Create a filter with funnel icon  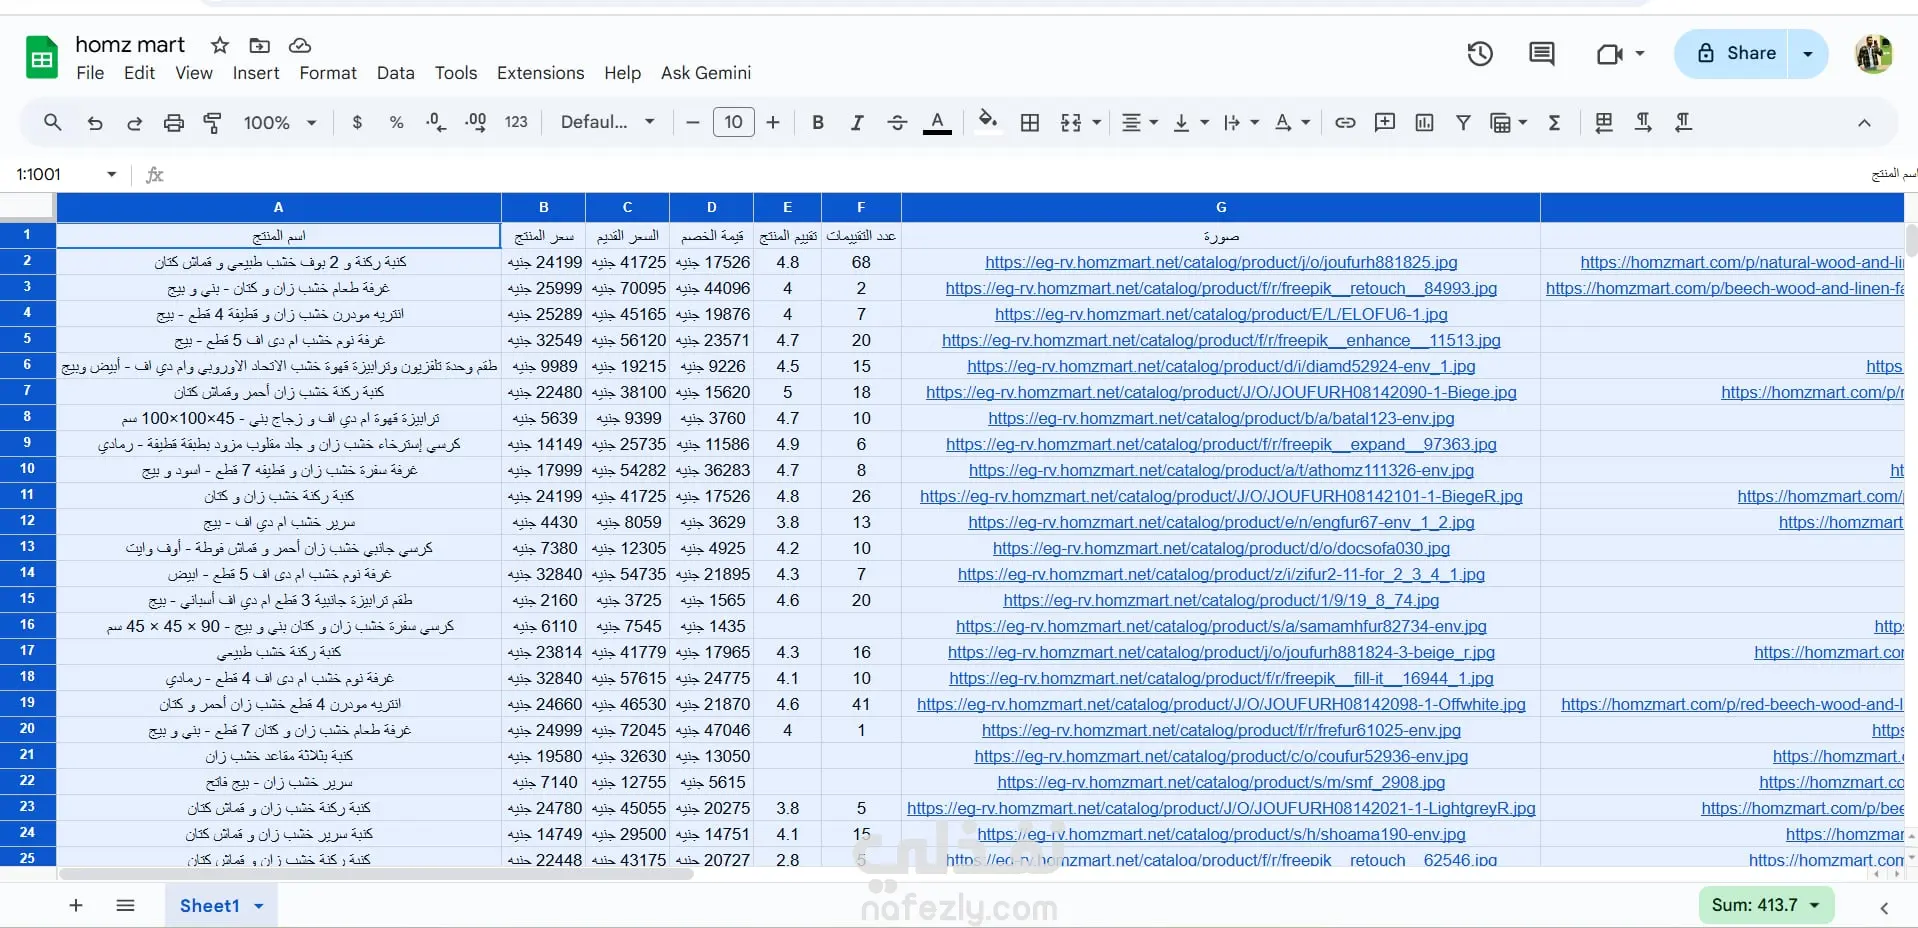[x=1463, y=122]
